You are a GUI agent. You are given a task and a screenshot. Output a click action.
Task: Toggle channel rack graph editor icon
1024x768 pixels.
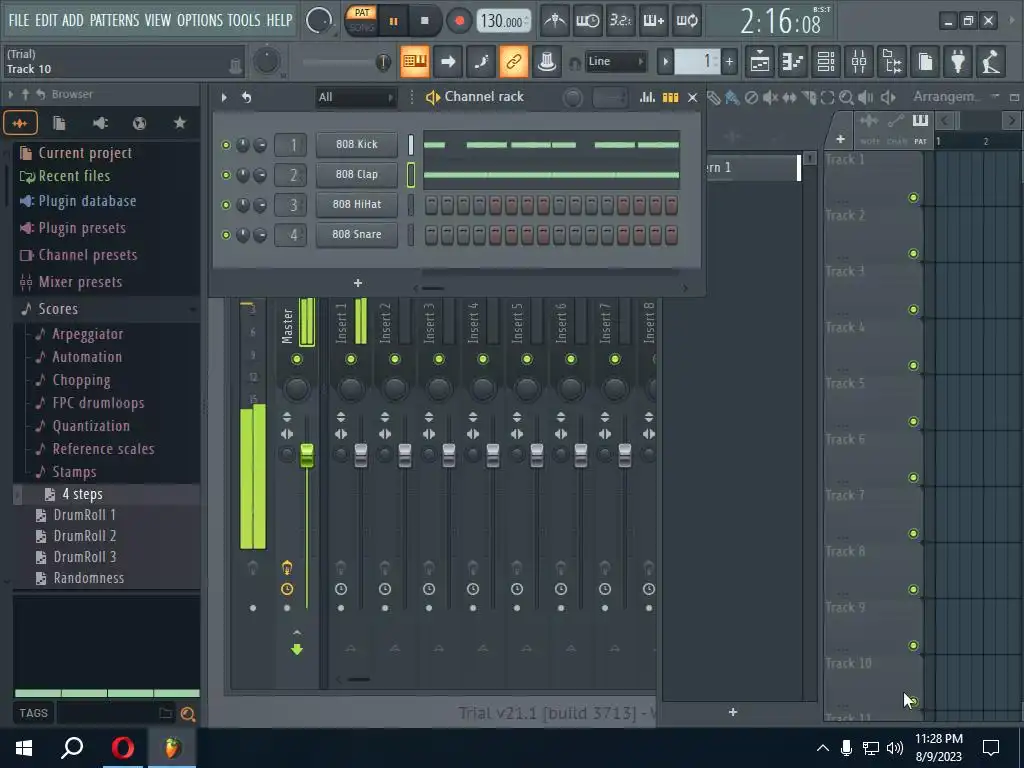(647, 97)
